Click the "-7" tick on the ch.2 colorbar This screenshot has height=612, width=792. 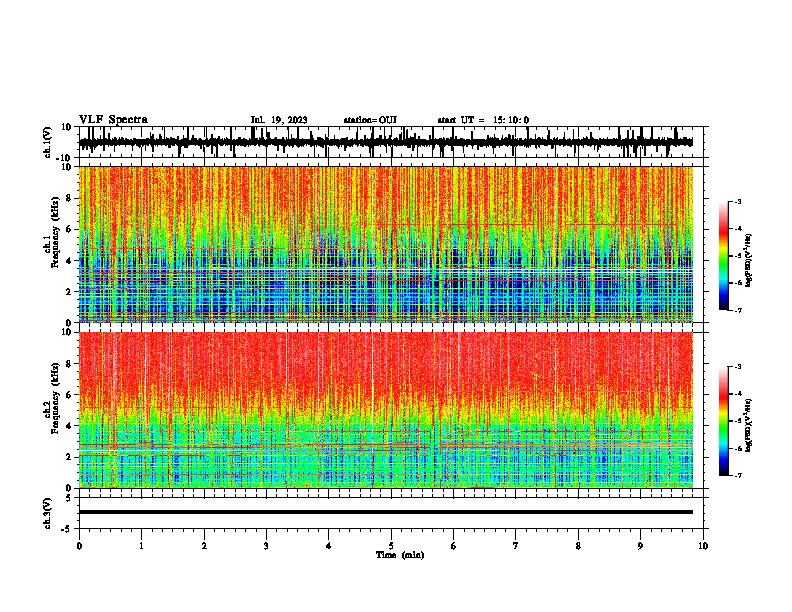[x=737, y=475]
